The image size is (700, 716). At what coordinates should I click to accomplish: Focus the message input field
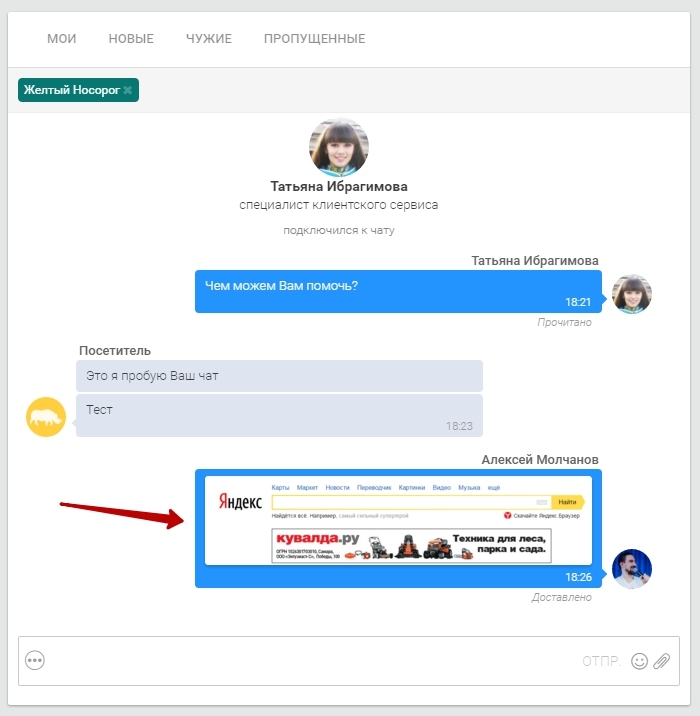click(349, 661)
